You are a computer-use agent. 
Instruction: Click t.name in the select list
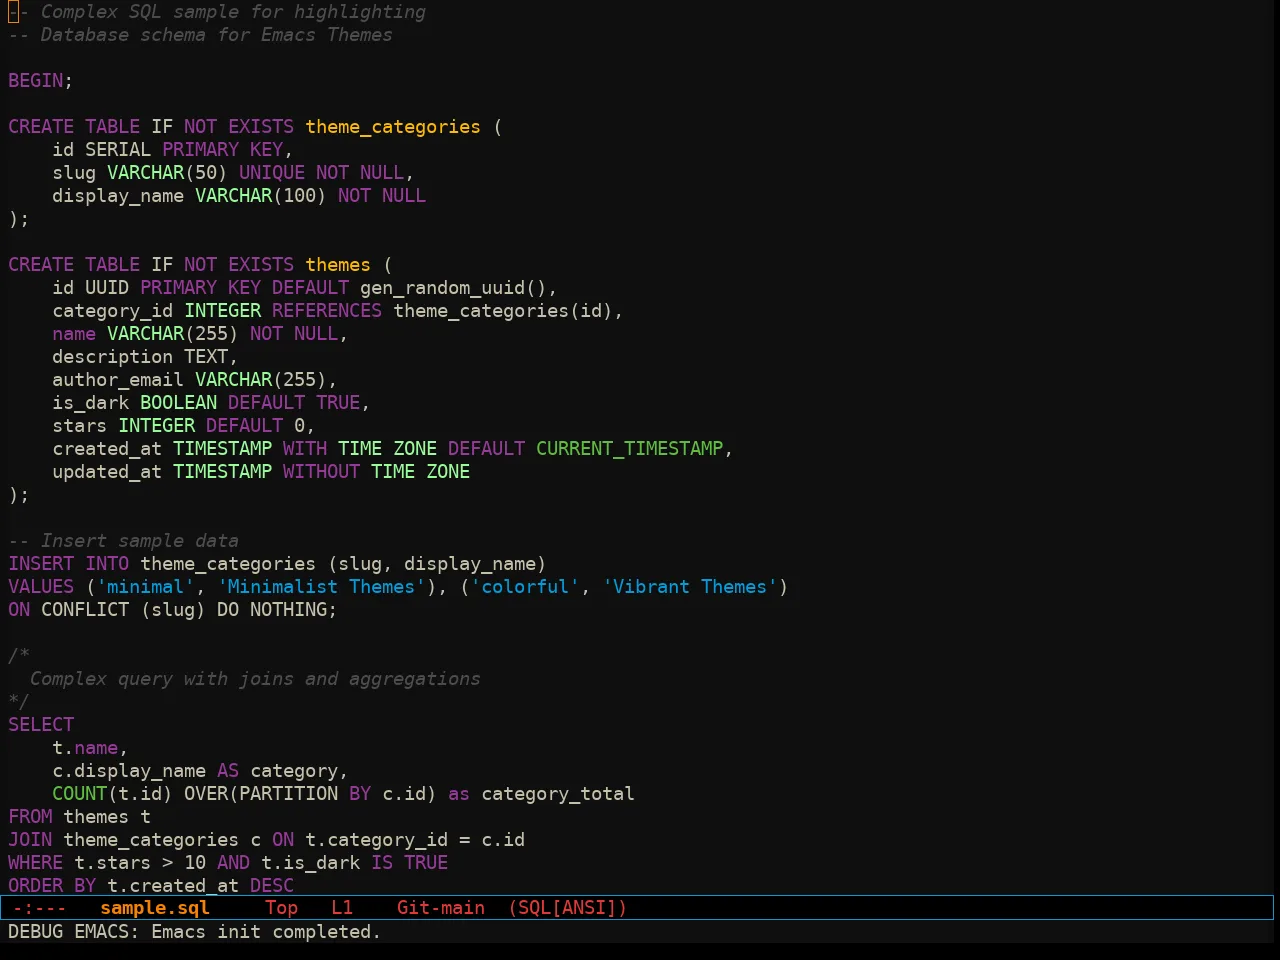click(x=85, y=748)
